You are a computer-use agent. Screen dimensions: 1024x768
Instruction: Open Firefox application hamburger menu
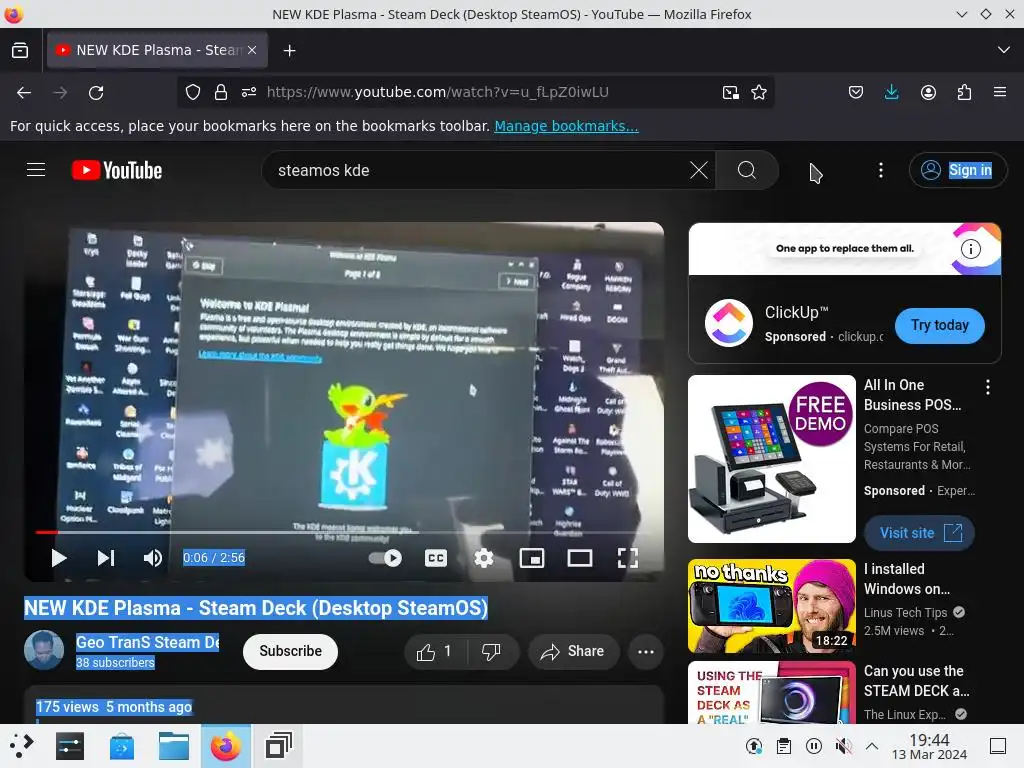point(1000,92)
